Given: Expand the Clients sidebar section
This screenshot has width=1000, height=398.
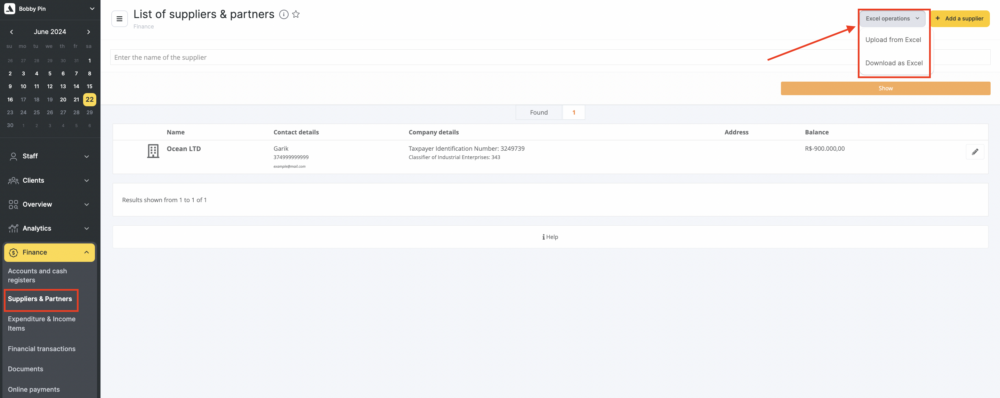Looking at the screenshot, I should [50, 181].
